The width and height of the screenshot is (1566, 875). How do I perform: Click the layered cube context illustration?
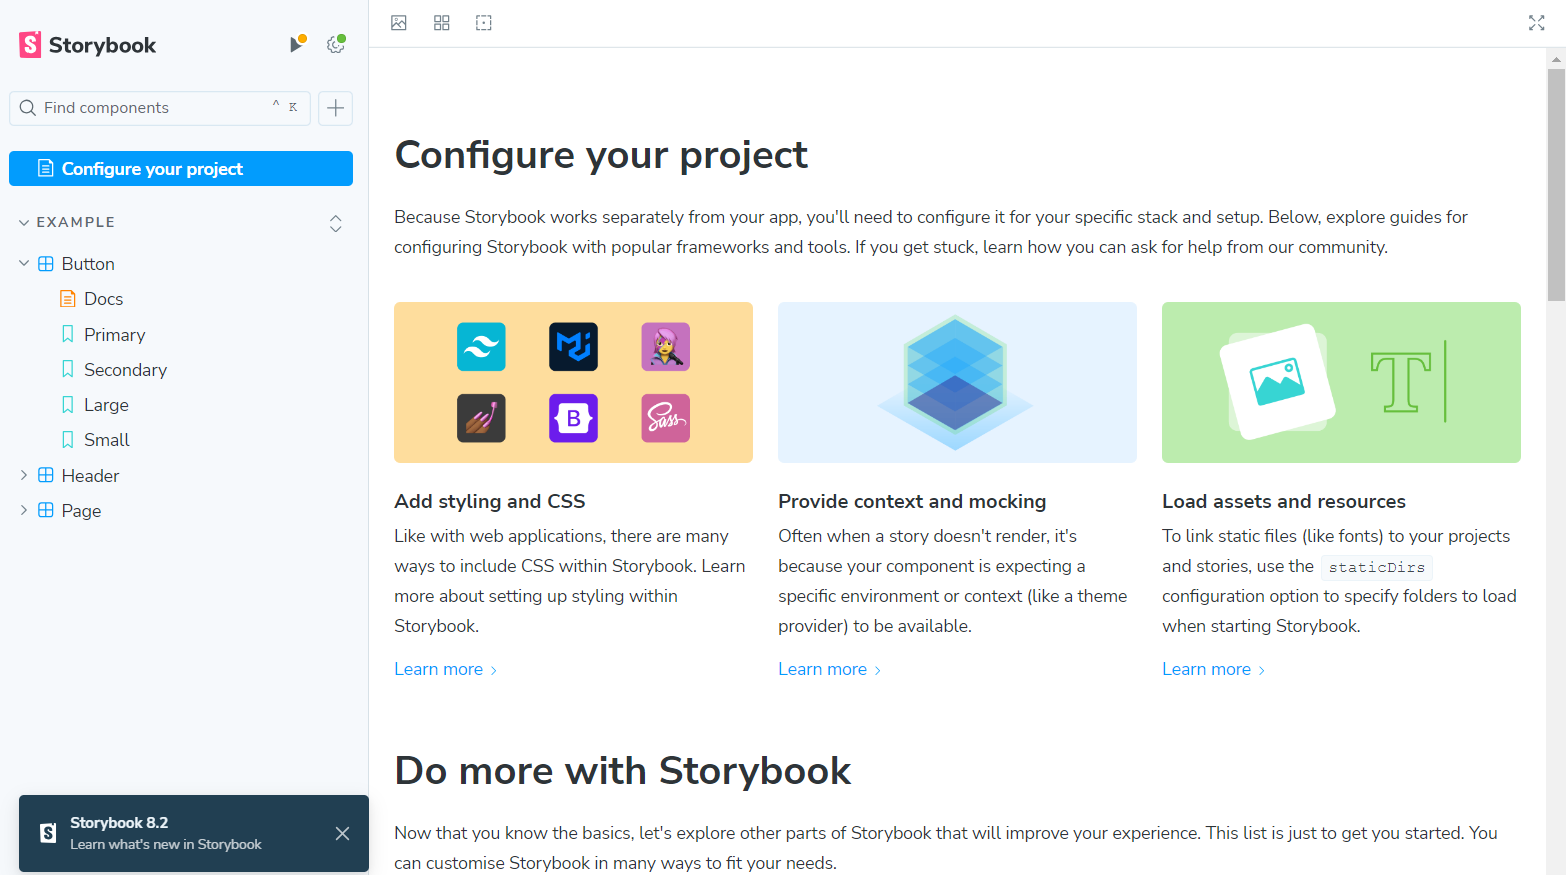coord(956,383)
